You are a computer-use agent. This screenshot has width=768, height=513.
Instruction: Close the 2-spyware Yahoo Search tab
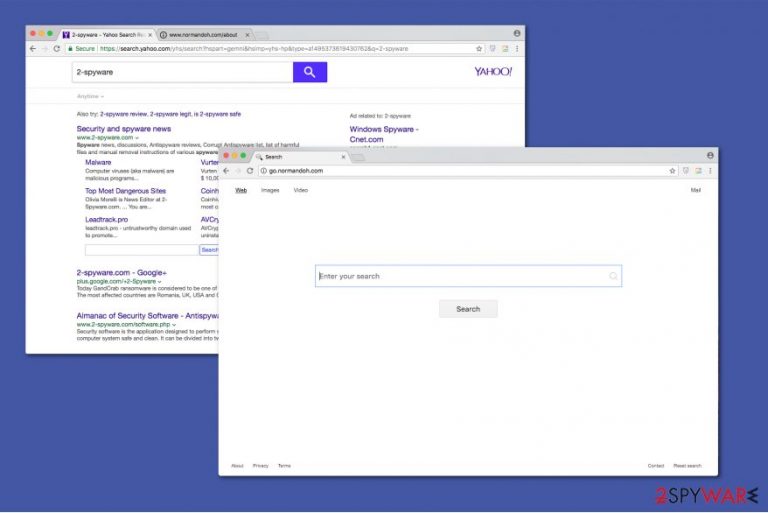point(150,35)
